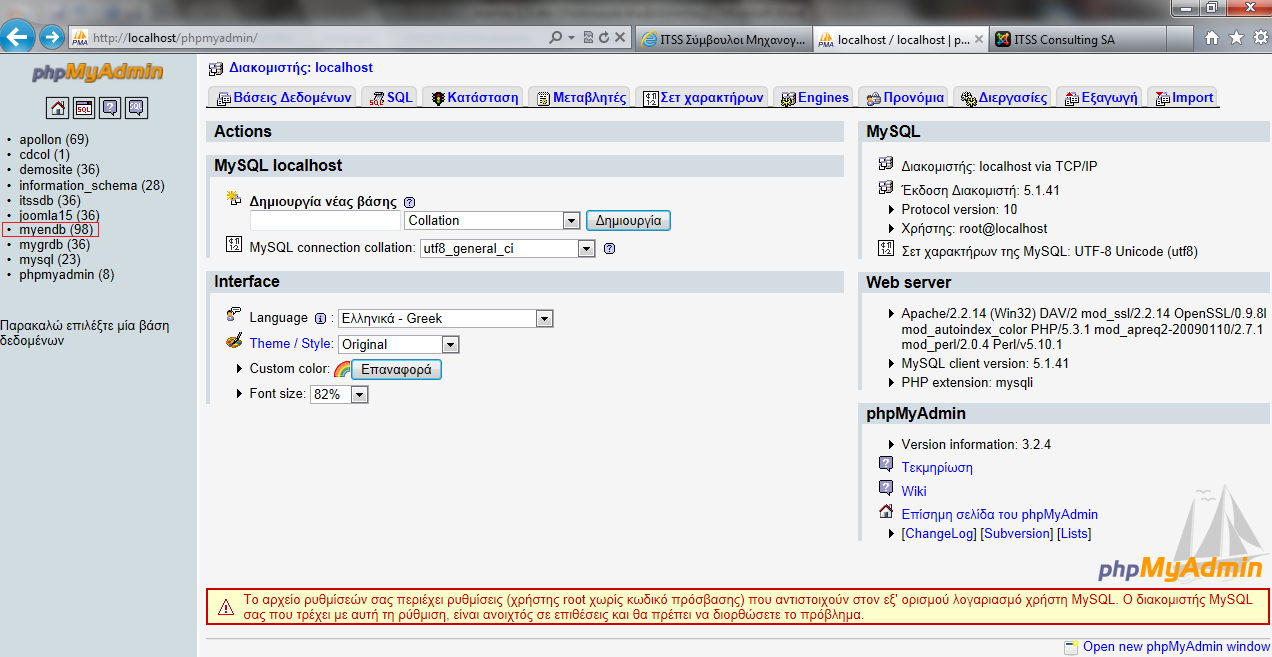Open the Theme / Style dropdown
This screenshot has height=657, width=1272.
tap(398, 344)
